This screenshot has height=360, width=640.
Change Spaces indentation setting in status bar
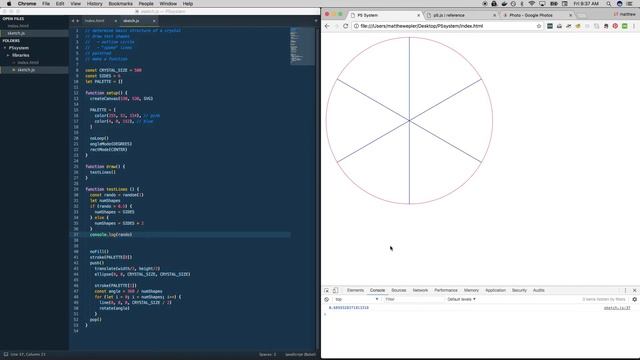268,354
